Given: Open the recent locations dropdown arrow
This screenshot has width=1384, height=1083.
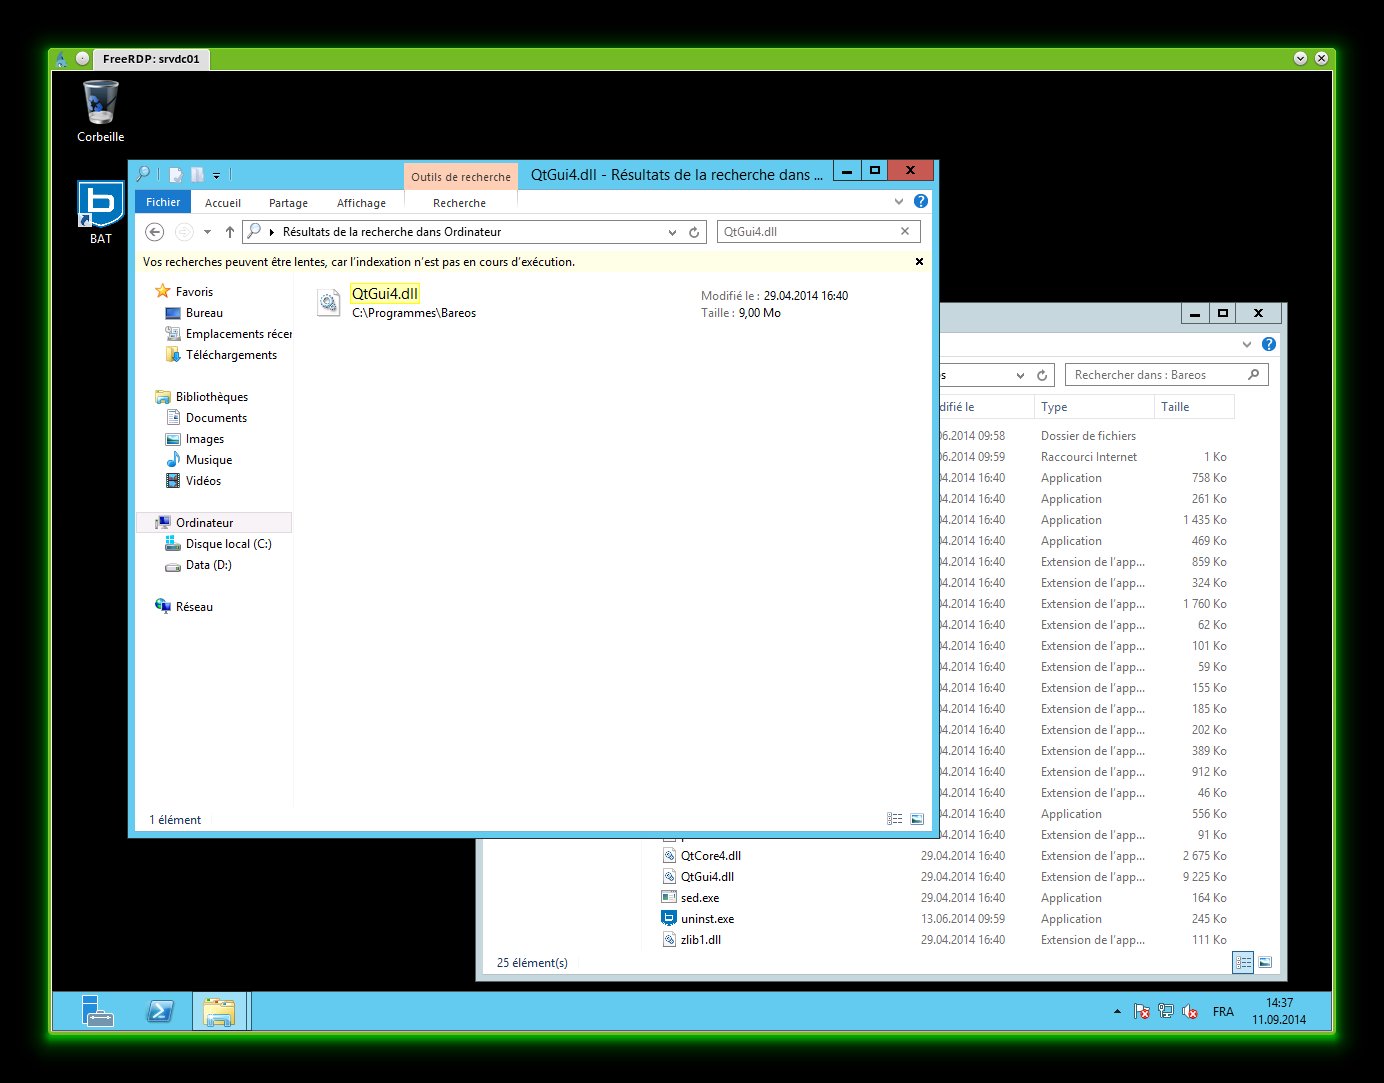Looking at the screenshot, I should [207, 232].
